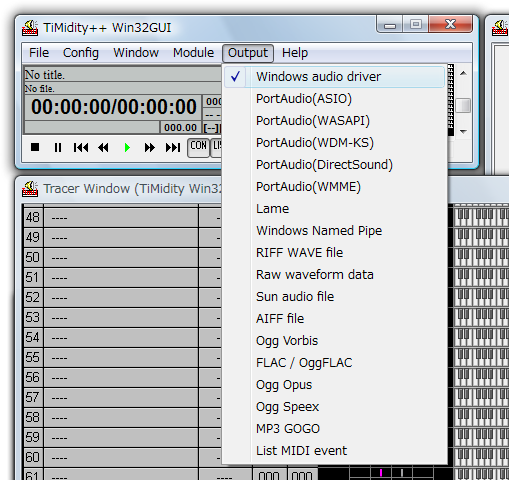Select FLAC / OggFLAC output
The width and height of the screenshot is (509, 480).
pos(334,363)
